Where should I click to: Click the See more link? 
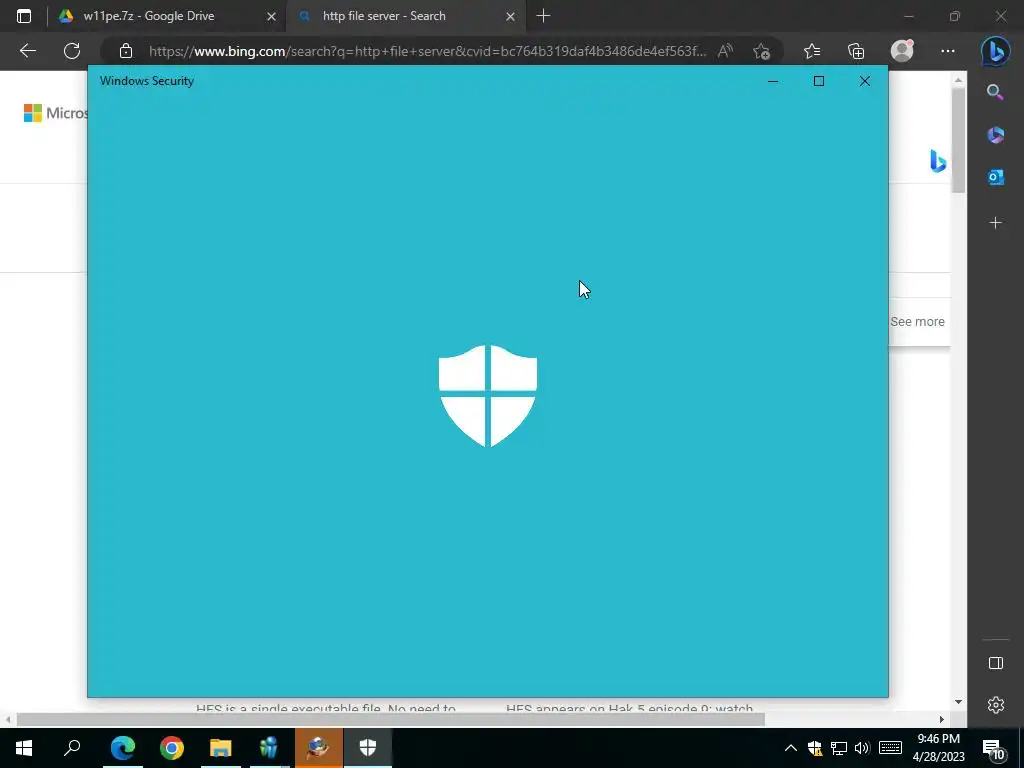[x=917, y=321]
